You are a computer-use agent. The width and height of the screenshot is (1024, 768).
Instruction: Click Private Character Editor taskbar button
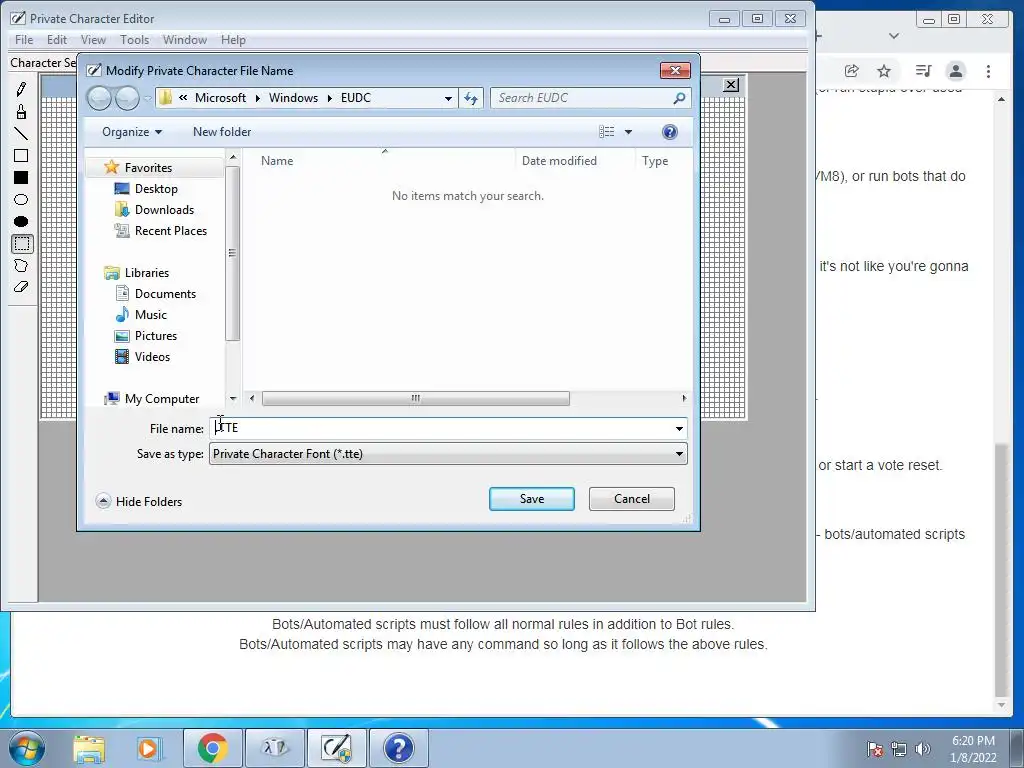(336, 748)
